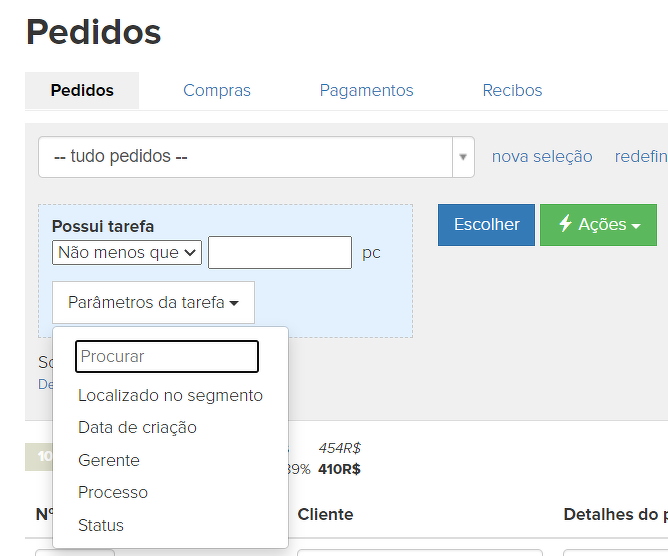Pick the Gerente parameter option
This screenshot has width=668, height=556.
pos(109,460)
